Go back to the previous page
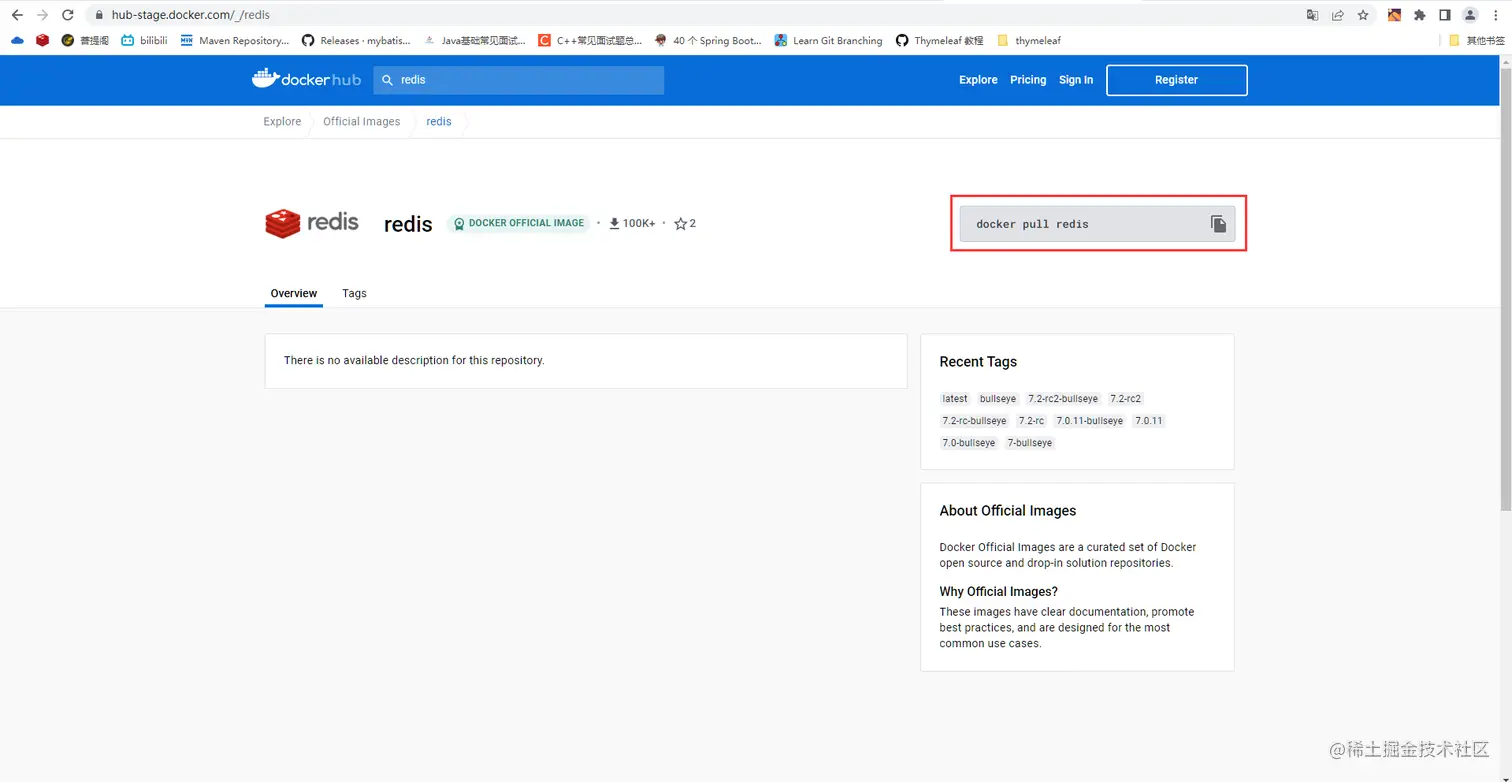The width and height of the screenshot is (1512, 782). point(17,15)
